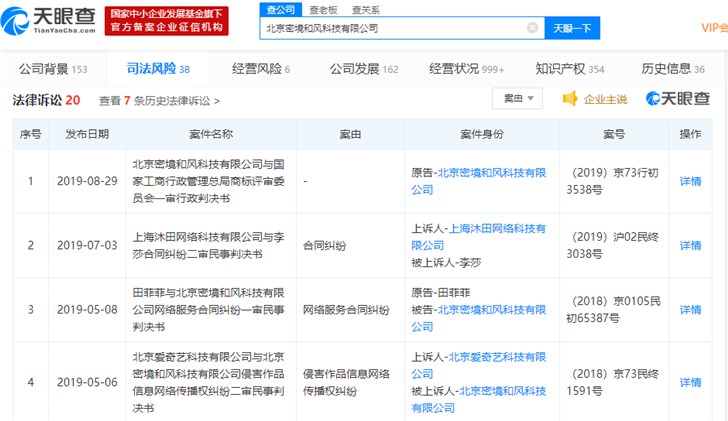The image size is (728, 421).
Task: Click the VIP会员 link at top right
Action: click(x=715, y=28)
